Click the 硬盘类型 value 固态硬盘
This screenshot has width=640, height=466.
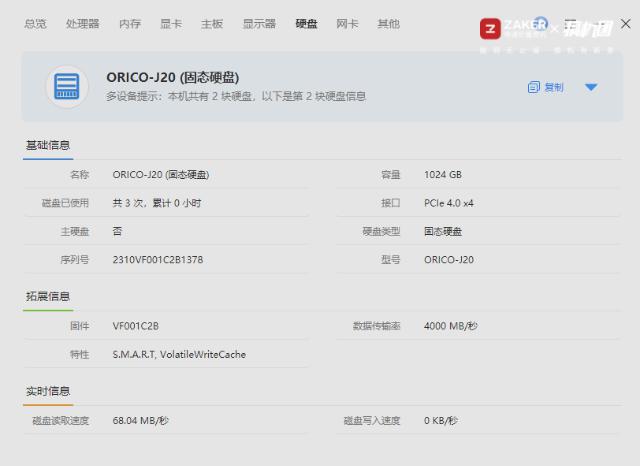point(443,231)
